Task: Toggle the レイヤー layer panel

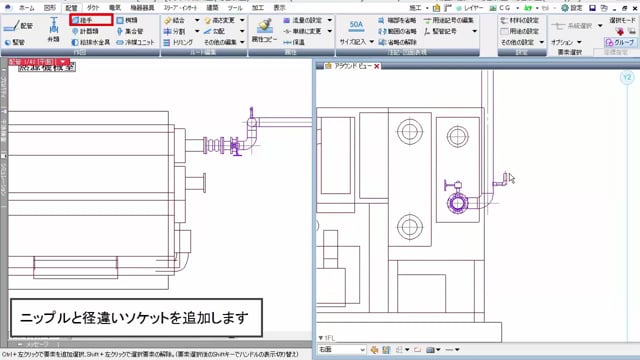Action: click(469, 8)
